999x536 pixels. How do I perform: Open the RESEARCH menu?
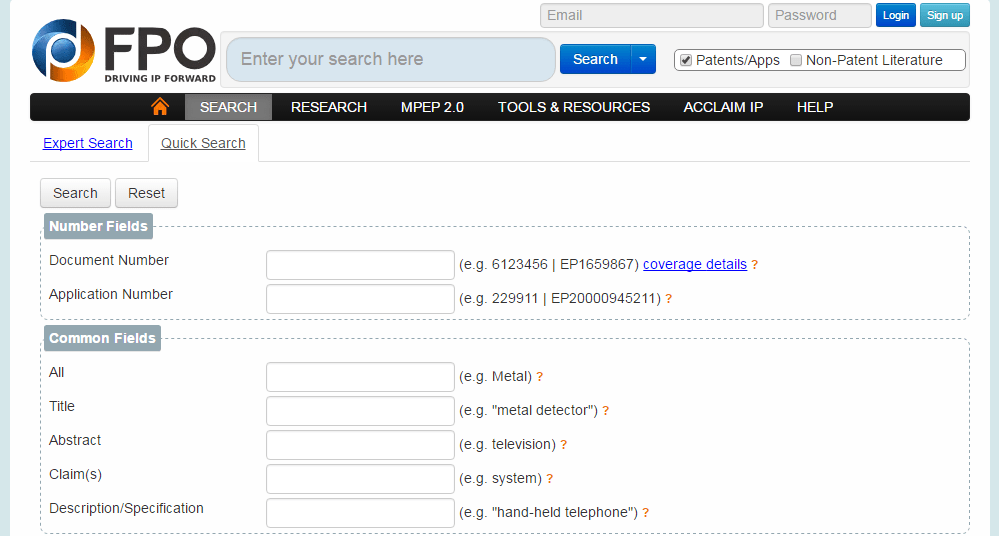[x=329, y=107]
